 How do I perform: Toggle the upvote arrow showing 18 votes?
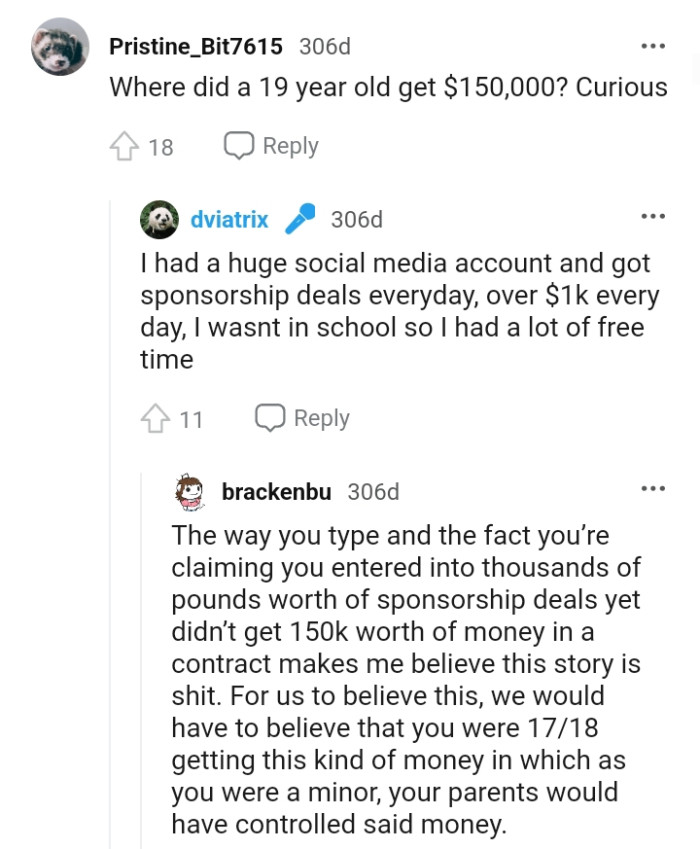(x=126, y=145)
